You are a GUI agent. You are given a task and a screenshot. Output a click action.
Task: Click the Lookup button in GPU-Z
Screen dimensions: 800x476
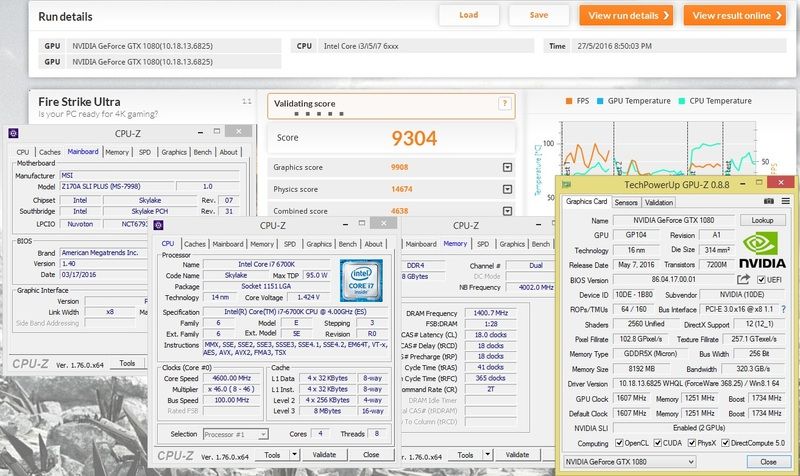(x=763, y=220)
